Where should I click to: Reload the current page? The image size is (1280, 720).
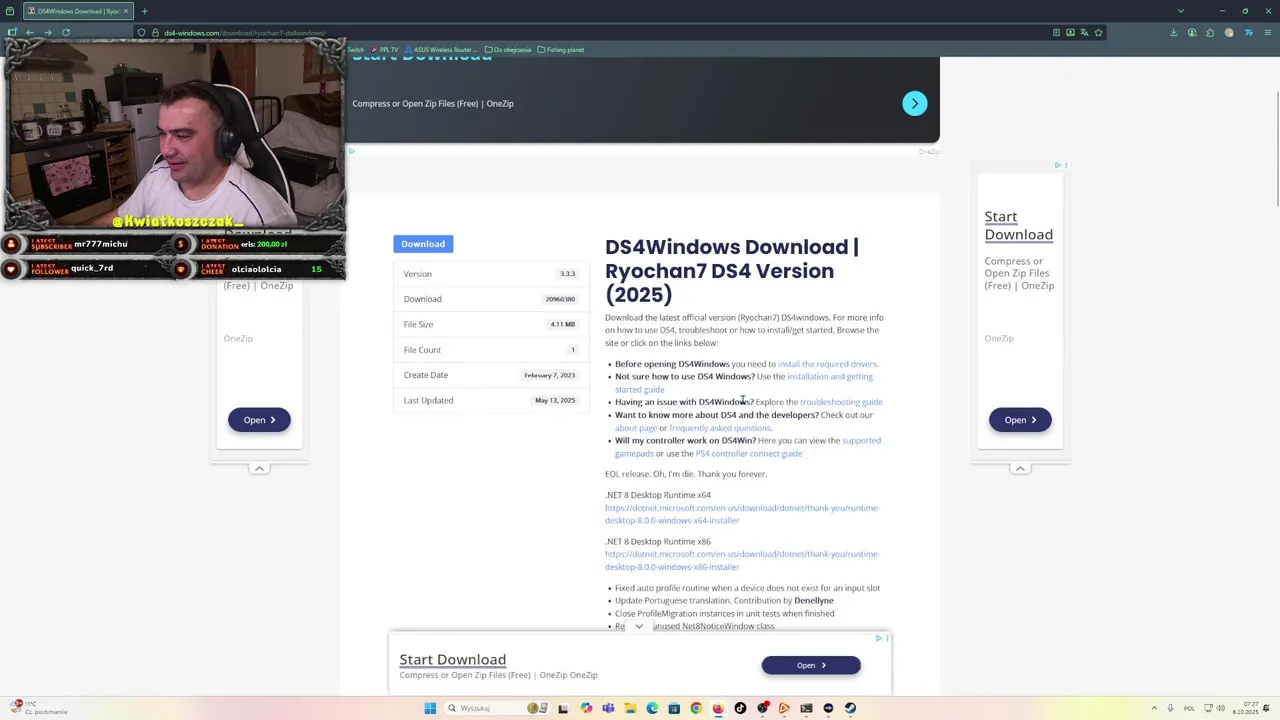(66, 32)
